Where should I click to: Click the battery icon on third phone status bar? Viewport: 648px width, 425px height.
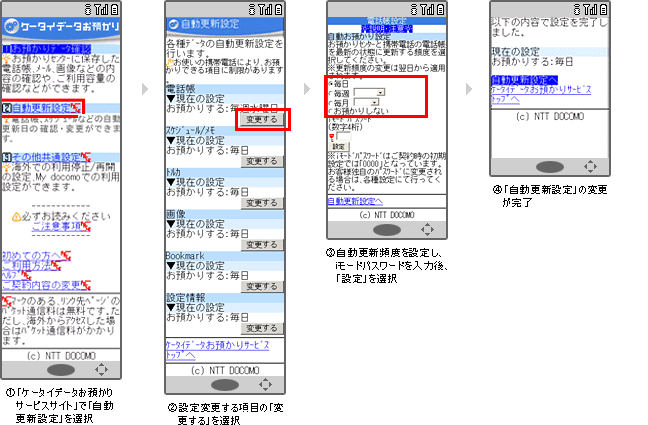pos(441,9)
